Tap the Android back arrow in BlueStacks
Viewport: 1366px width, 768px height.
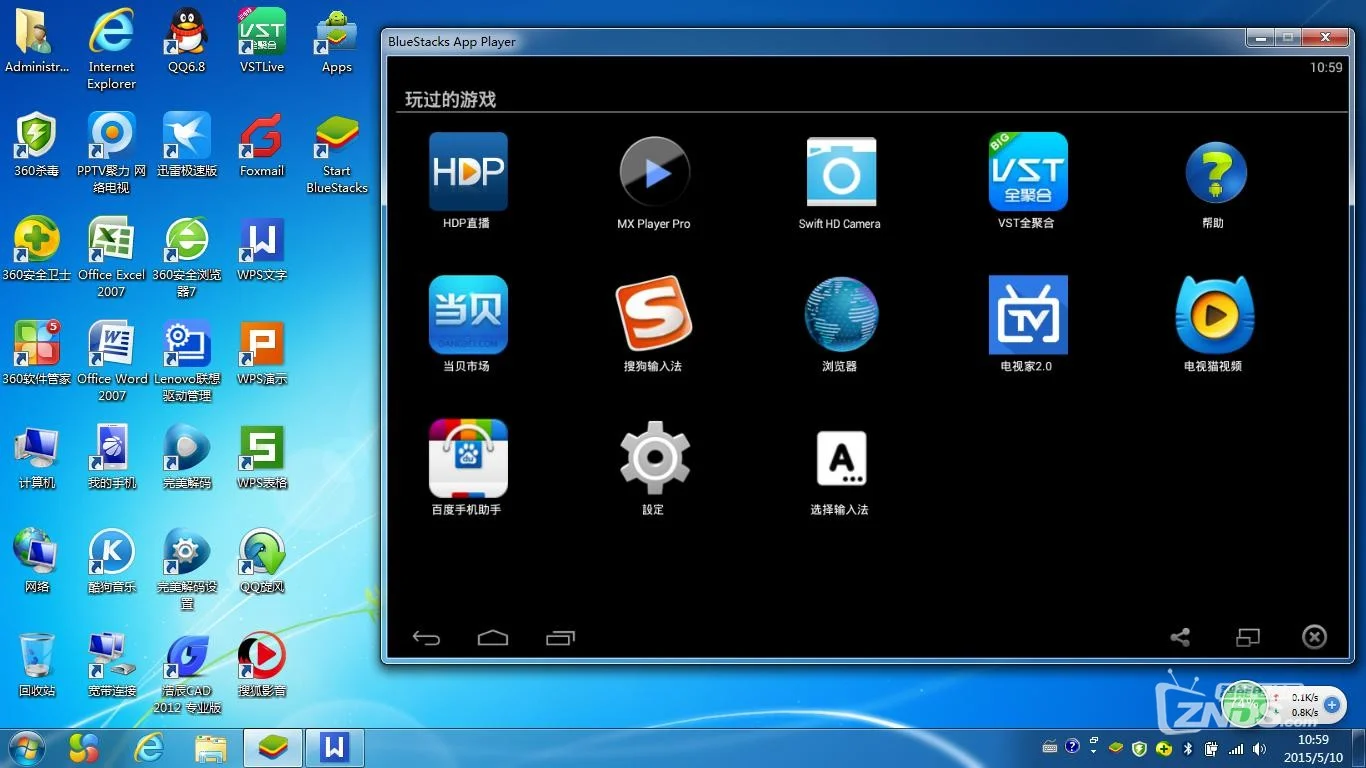426,638
